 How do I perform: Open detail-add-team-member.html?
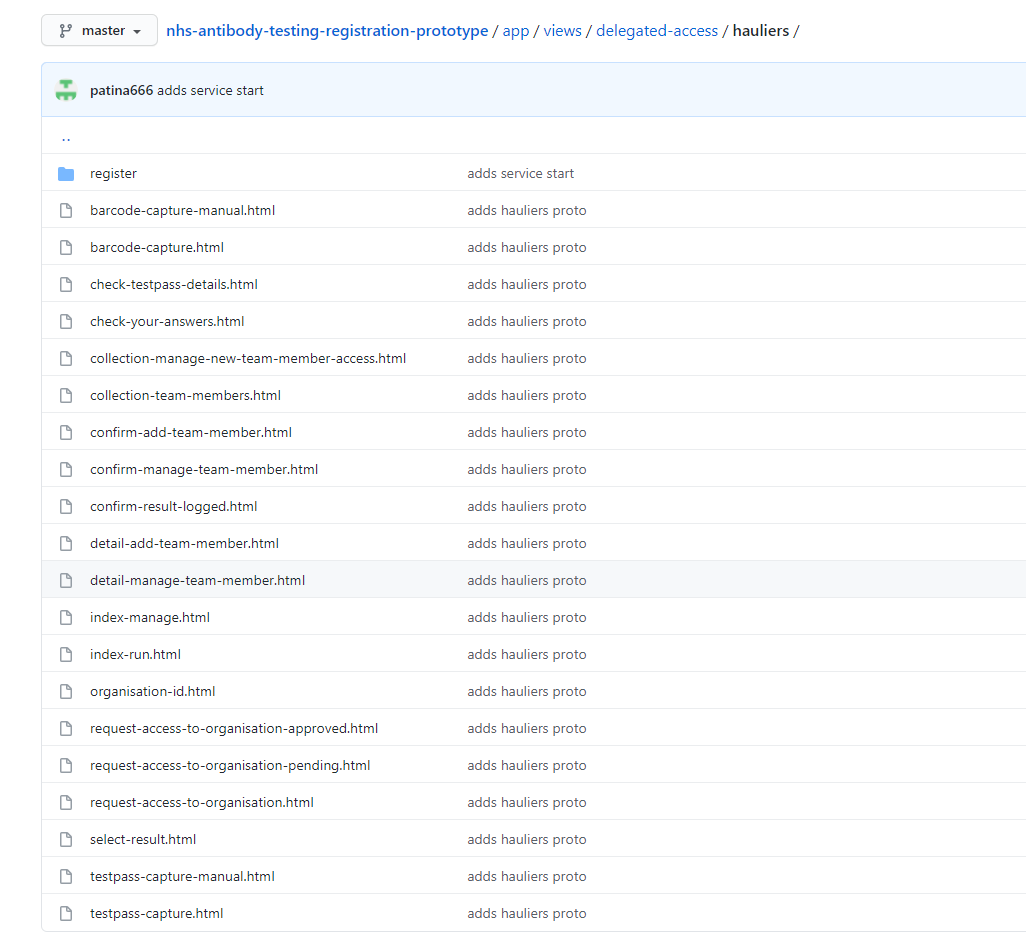click(185, 543)
